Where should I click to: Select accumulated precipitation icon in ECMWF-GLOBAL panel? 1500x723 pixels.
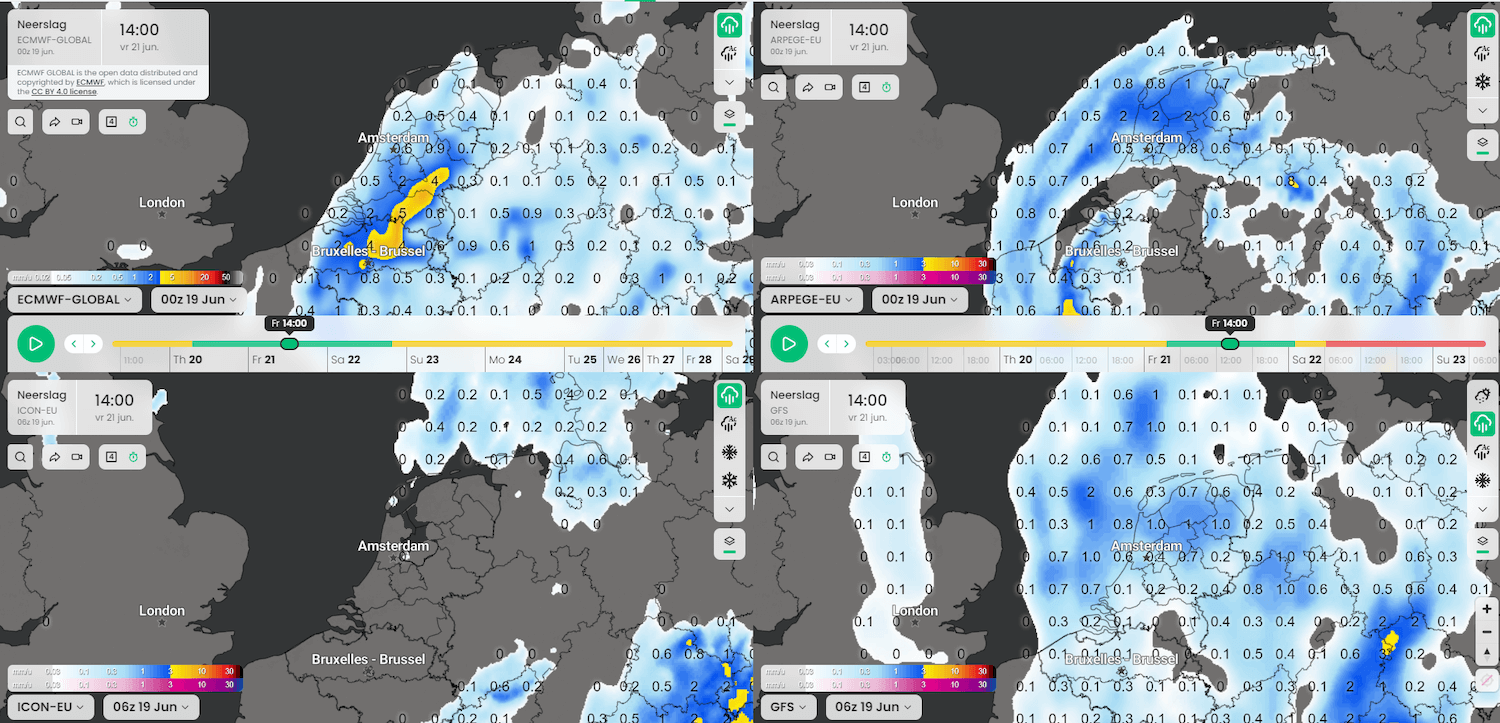730,54
